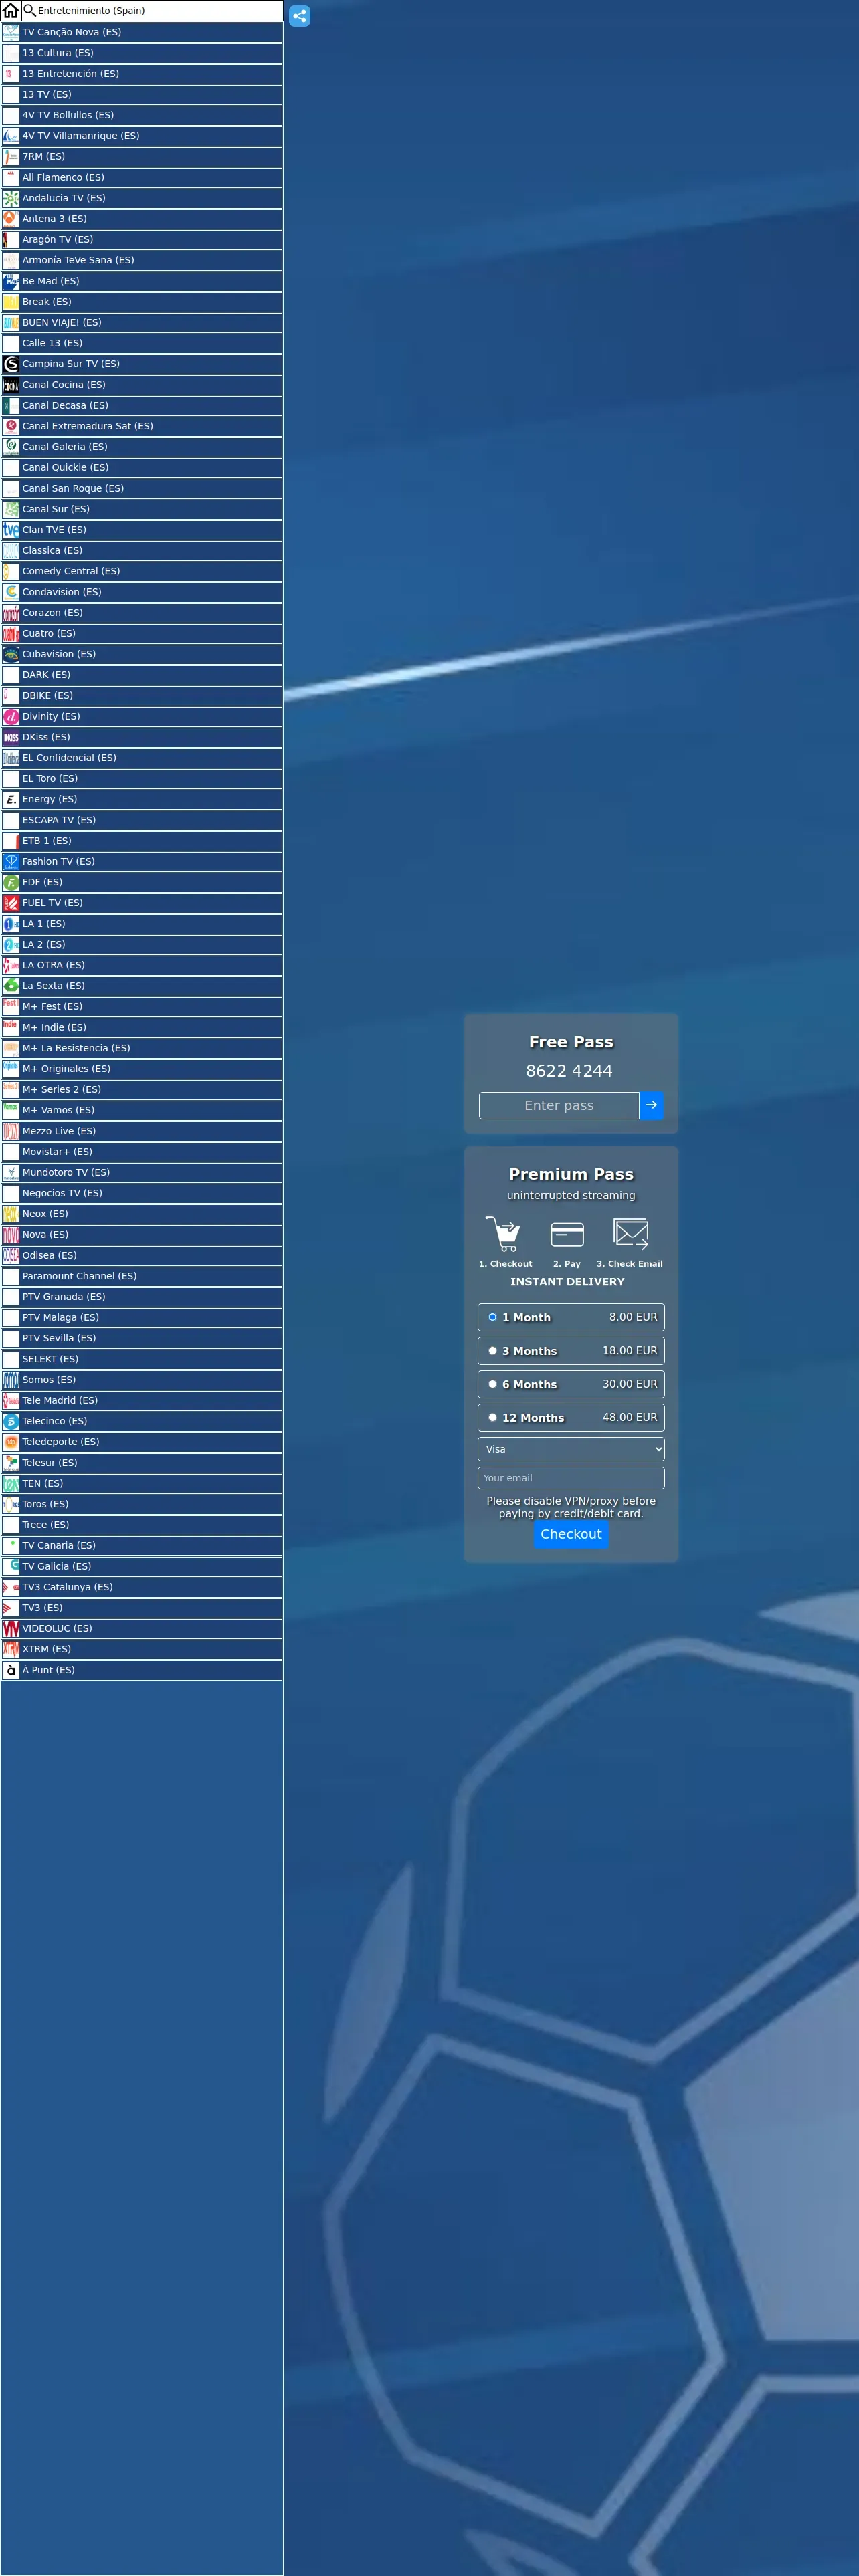859x2576 pixels.
Task: Click the La Sexta logo icon
Action: pos(11,986)
